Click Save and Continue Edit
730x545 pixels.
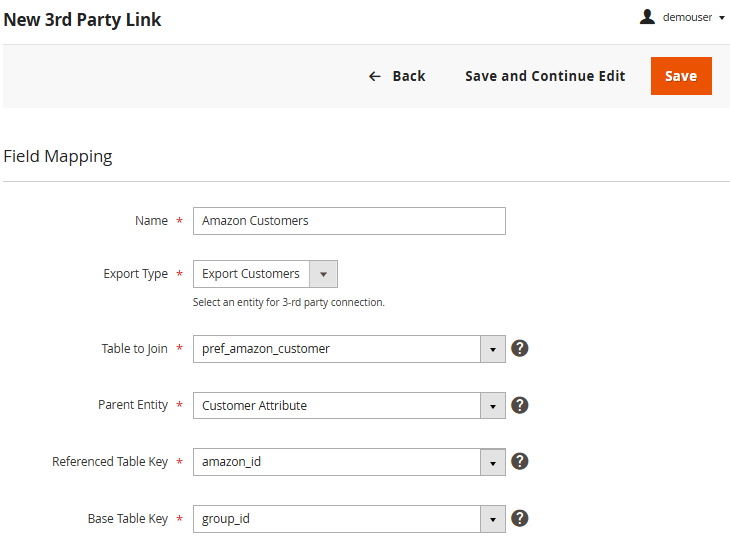pyautogui.click(x=545, y=76)
